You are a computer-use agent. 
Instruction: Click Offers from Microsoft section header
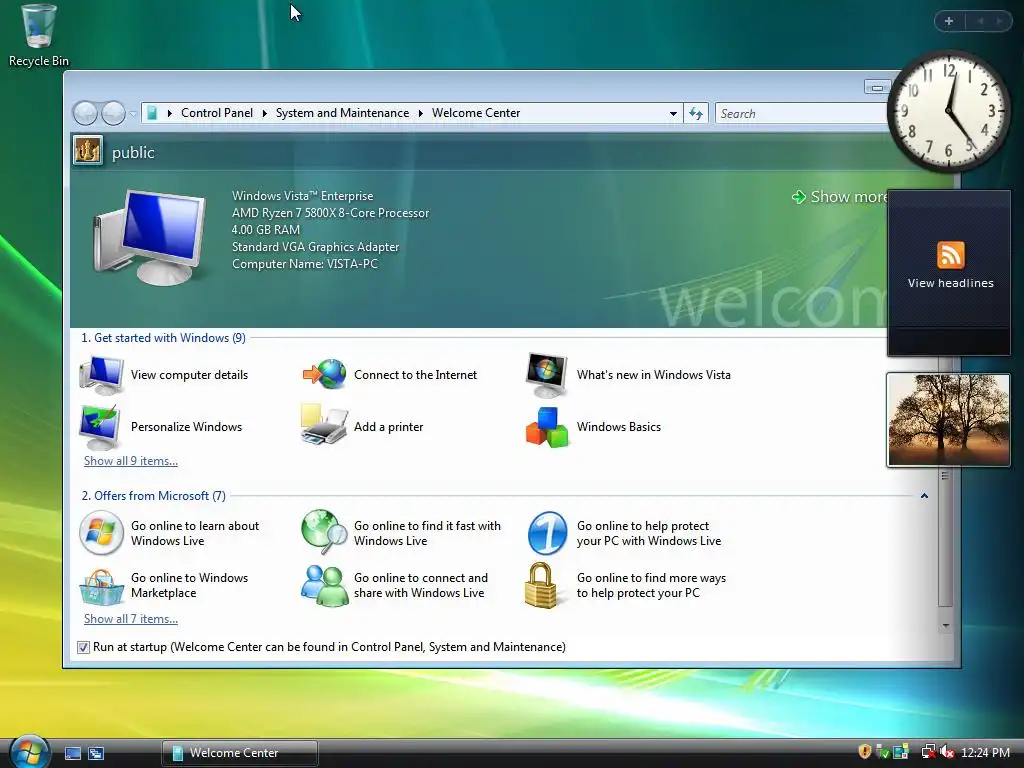(x=153, y=496)
